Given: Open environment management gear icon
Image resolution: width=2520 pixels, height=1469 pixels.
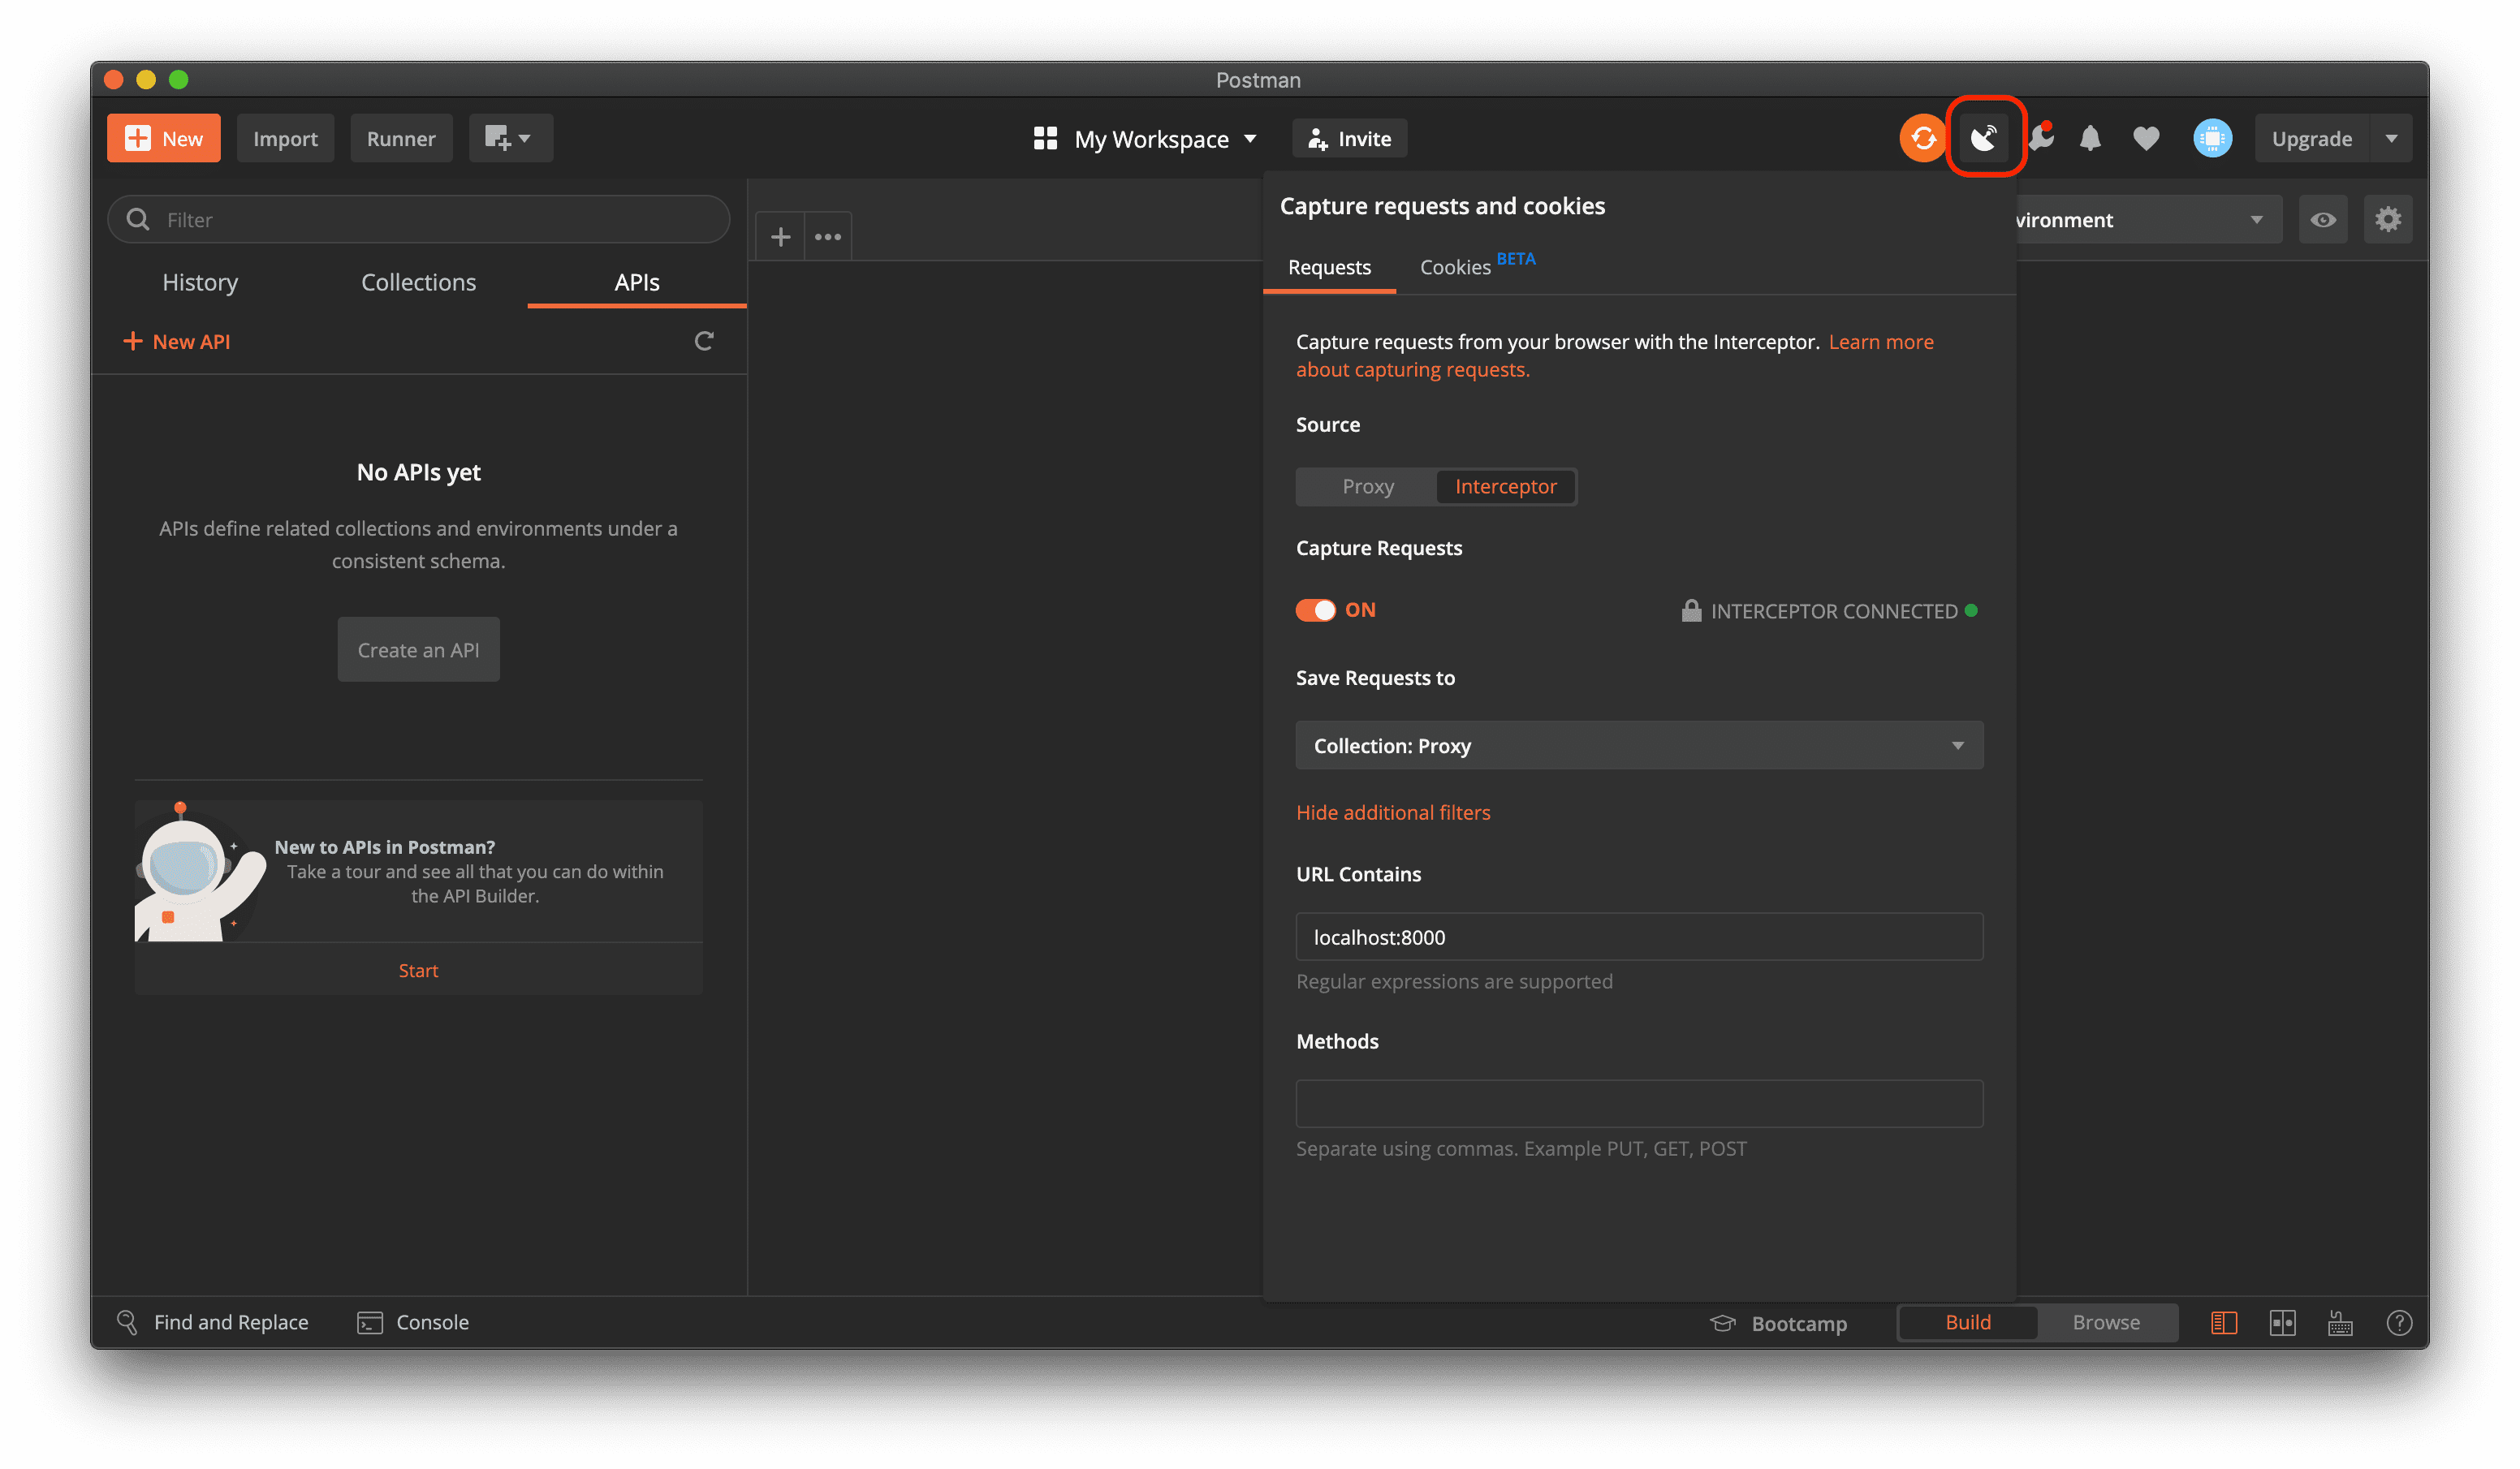Looking at the screenshot, I should coord(2388,220).
